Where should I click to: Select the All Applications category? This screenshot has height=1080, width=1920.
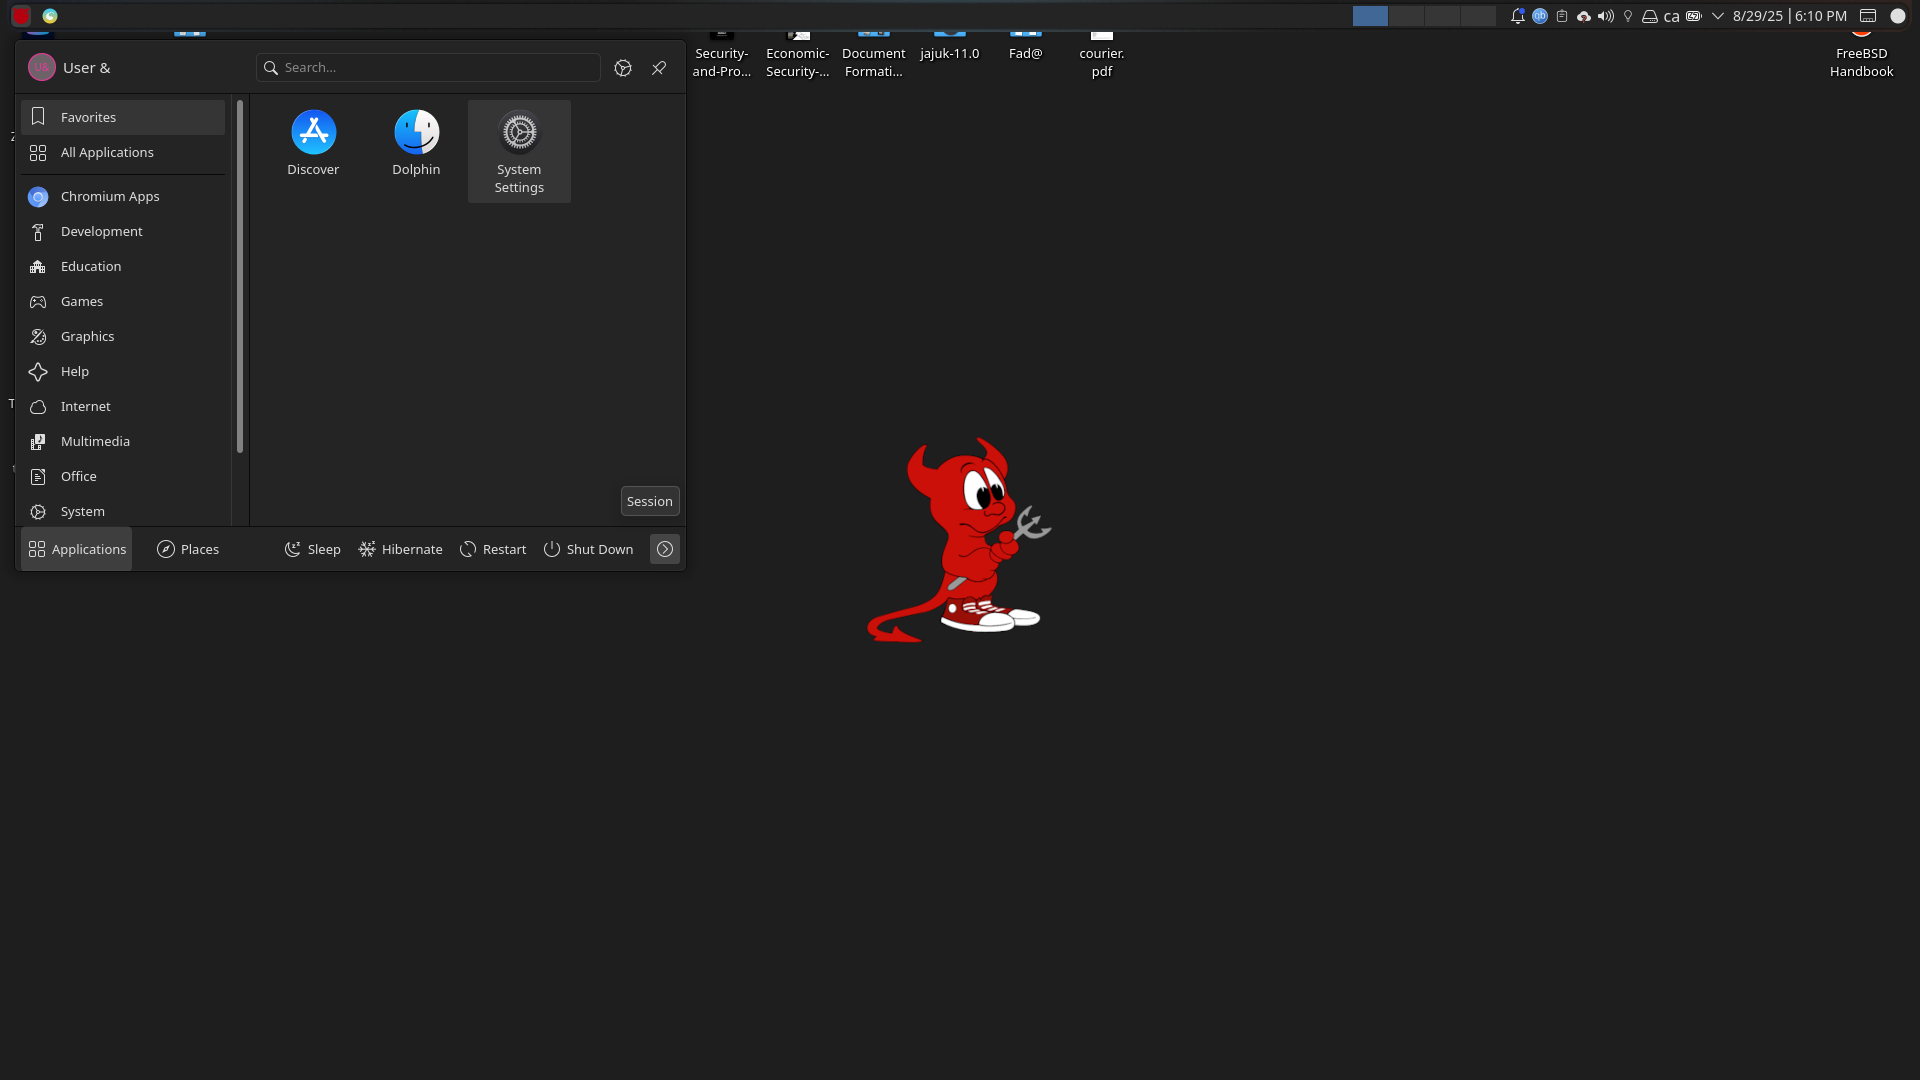107,152
